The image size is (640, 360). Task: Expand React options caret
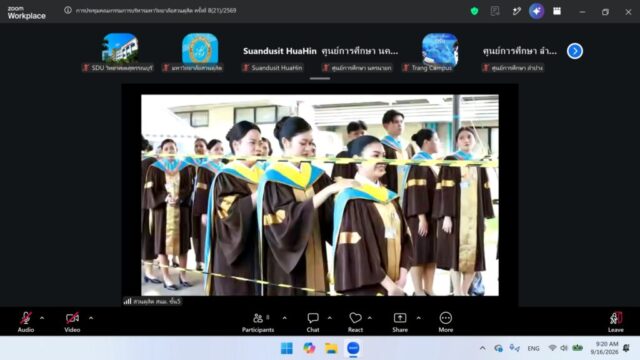pos(370,318)
